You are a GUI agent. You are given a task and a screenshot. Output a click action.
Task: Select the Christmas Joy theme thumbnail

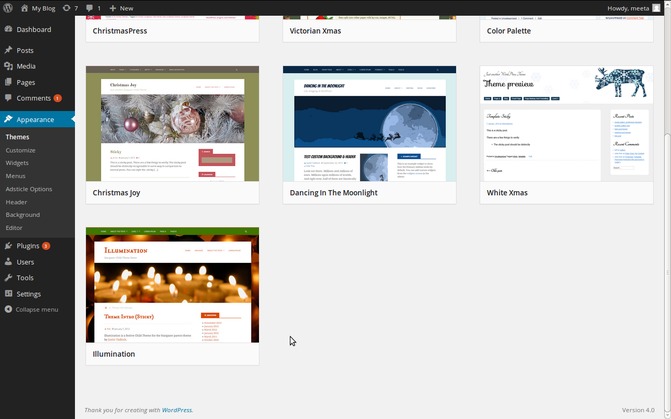[x=172, y=124]
